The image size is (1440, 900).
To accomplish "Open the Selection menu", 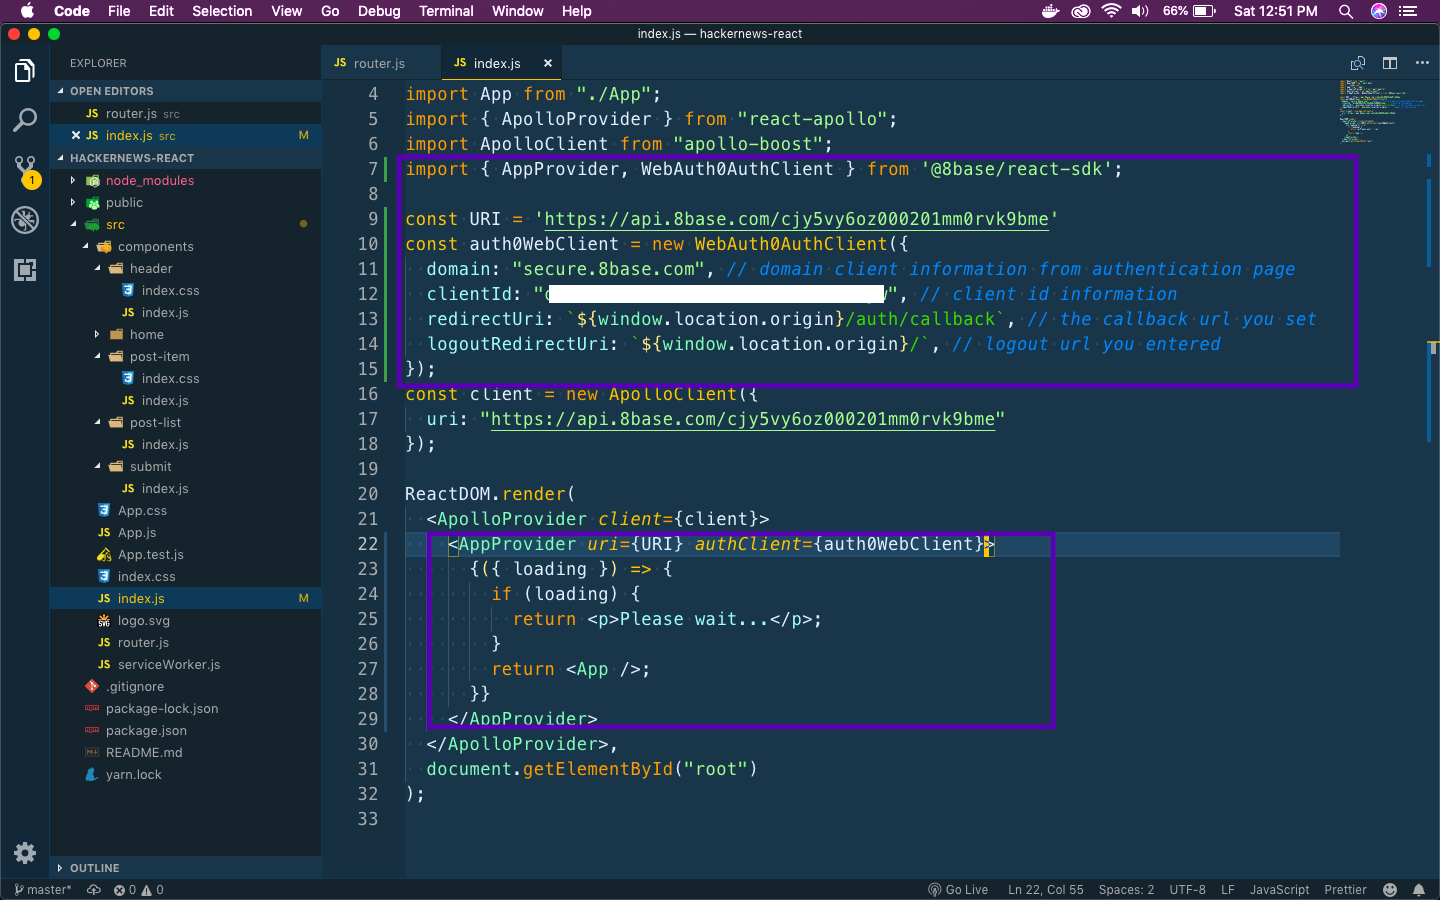I will pyautogui.click(x=222, y=11).
